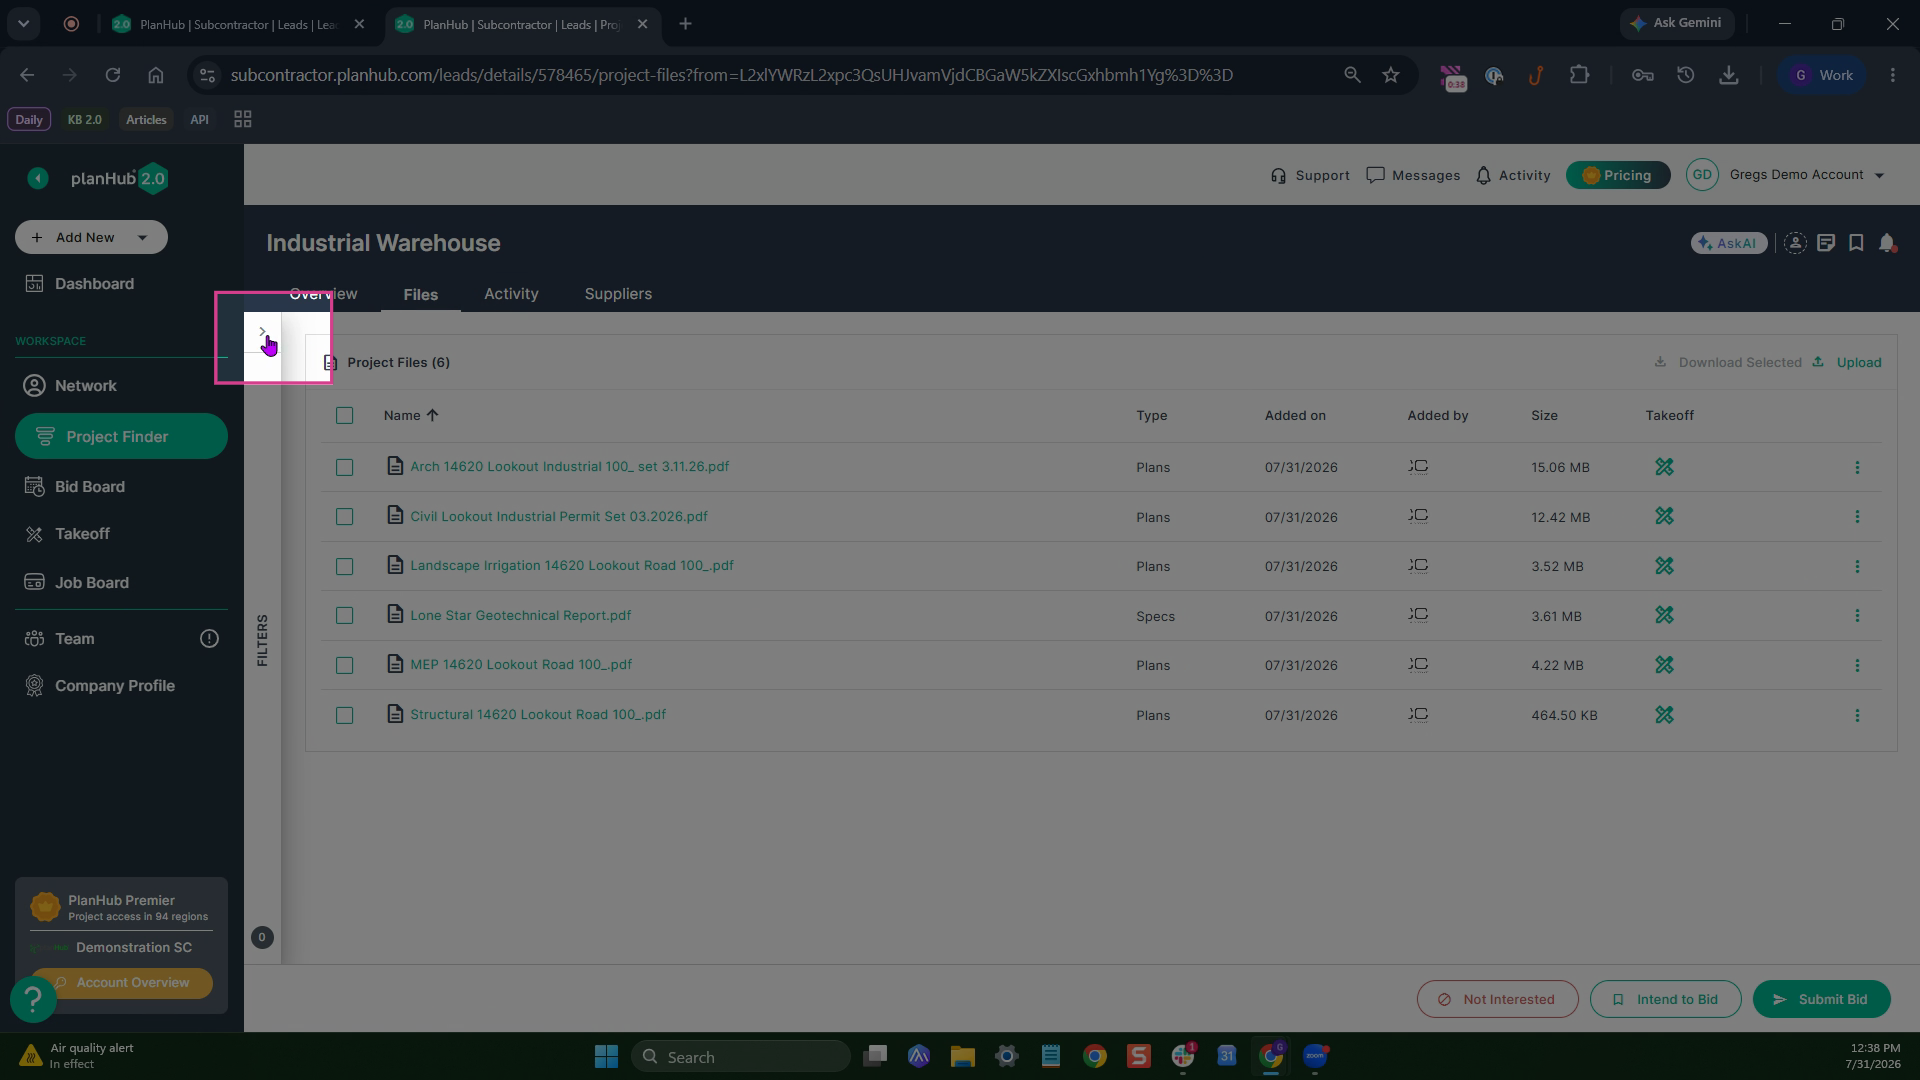Select checkbox for Civil Lookout Industrial Permit Set
Screen dimensions: 1920x1080
(344, 516)
